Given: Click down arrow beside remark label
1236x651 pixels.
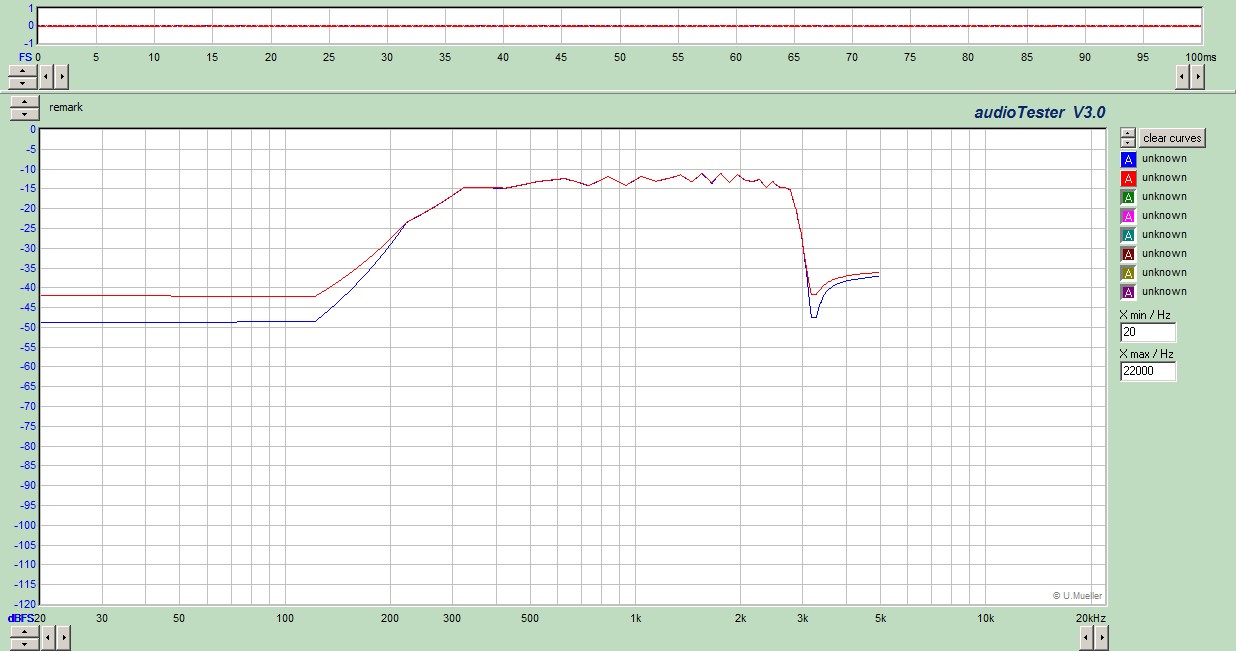Looking at the screenshot, I should pos(23,114).
